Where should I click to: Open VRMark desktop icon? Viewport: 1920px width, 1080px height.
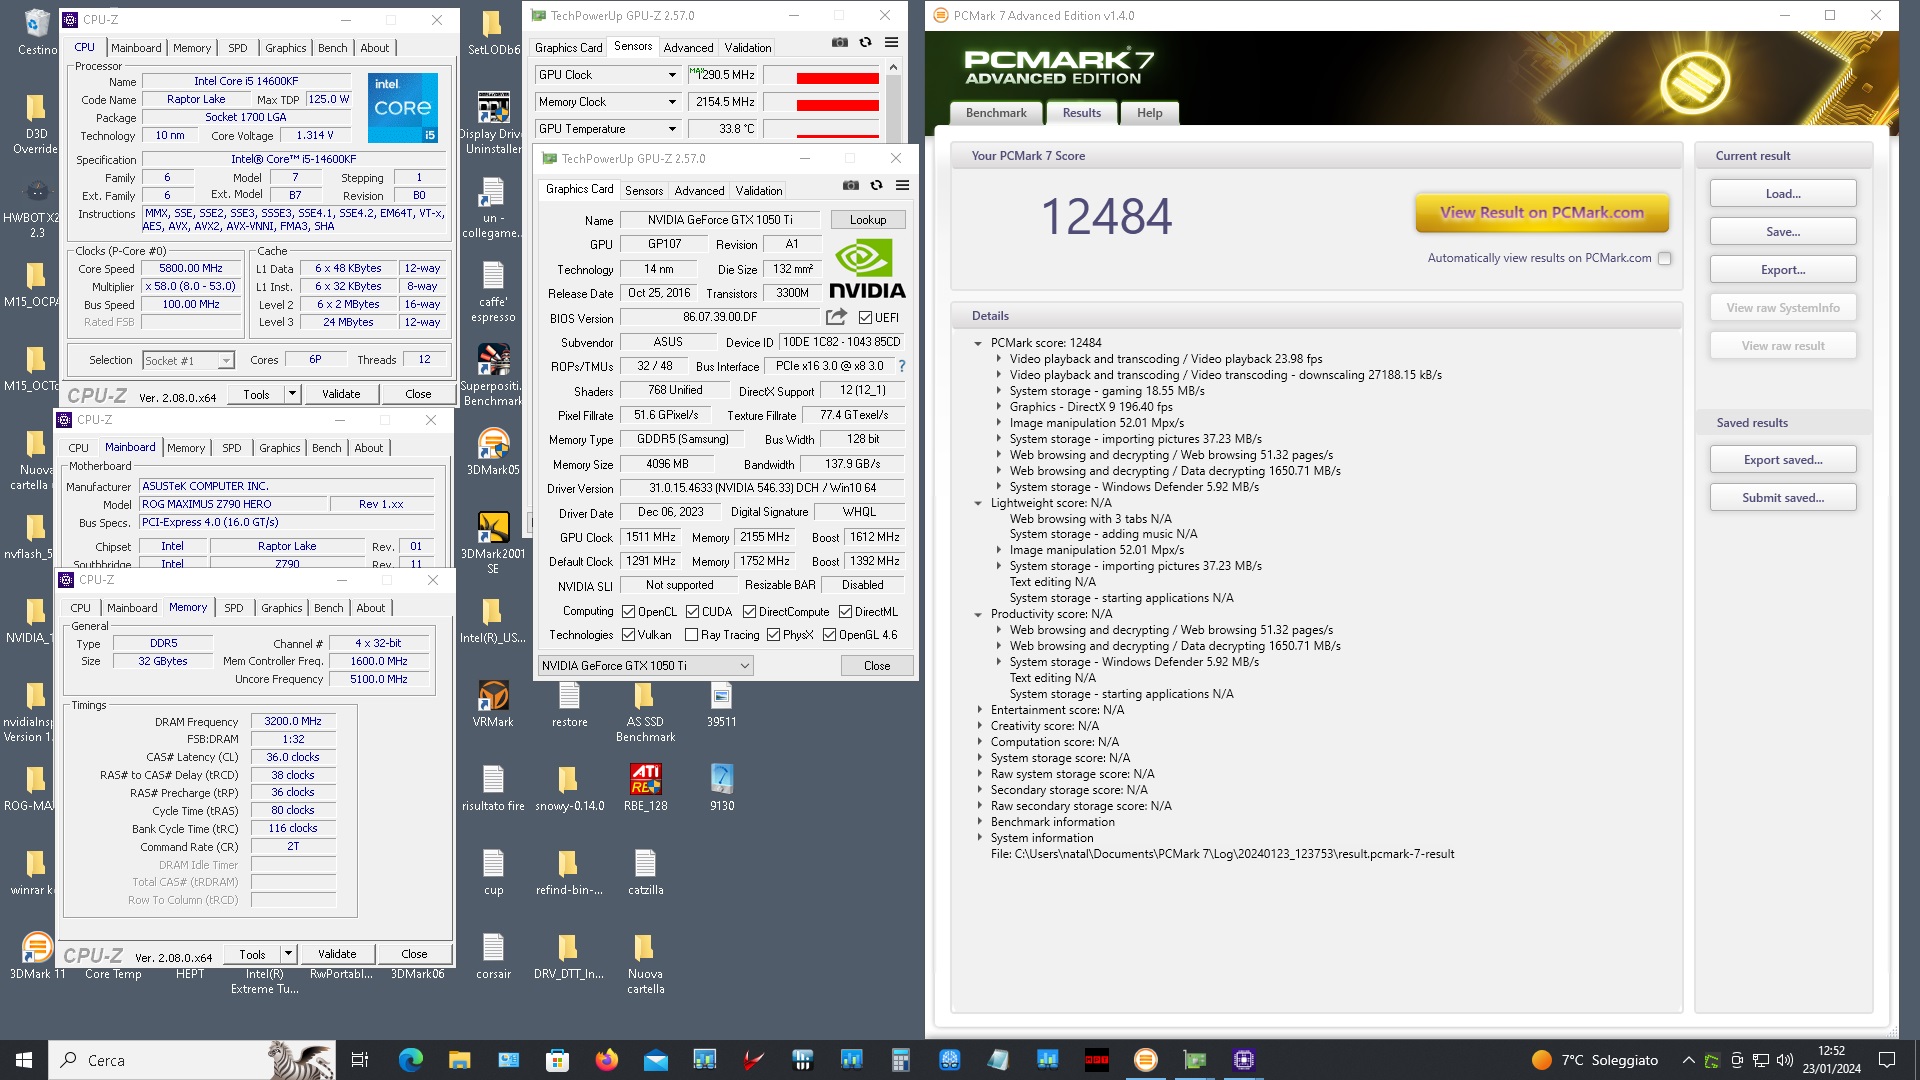click(493, 703)
